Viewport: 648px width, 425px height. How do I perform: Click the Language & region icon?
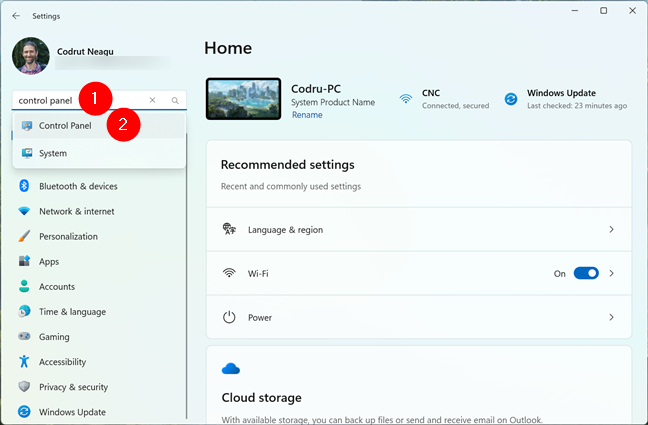[x=229, y=229]
